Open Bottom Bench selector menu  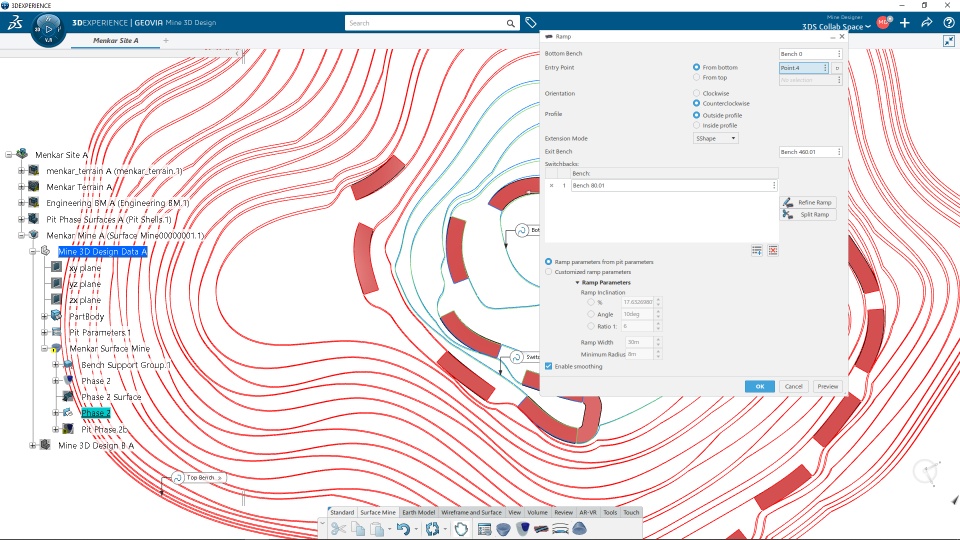(x=839, y=54)
